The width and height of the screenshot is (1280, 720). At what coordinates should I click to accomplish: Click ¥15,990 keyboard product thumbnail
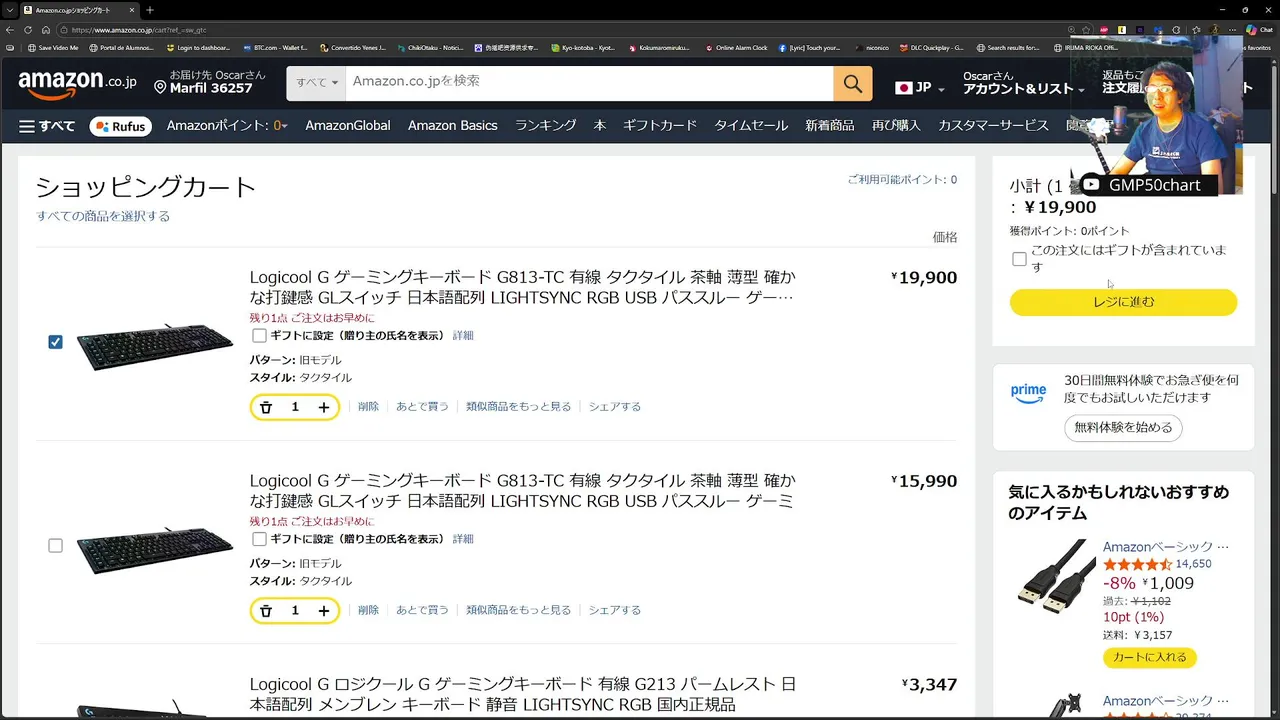(x=153, y=549)
